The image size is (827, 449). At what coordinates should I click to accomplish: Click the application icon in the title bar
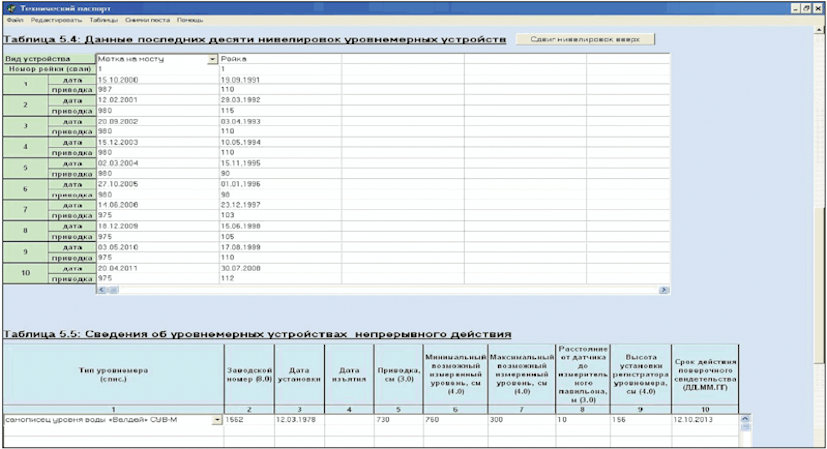(8, 6)
